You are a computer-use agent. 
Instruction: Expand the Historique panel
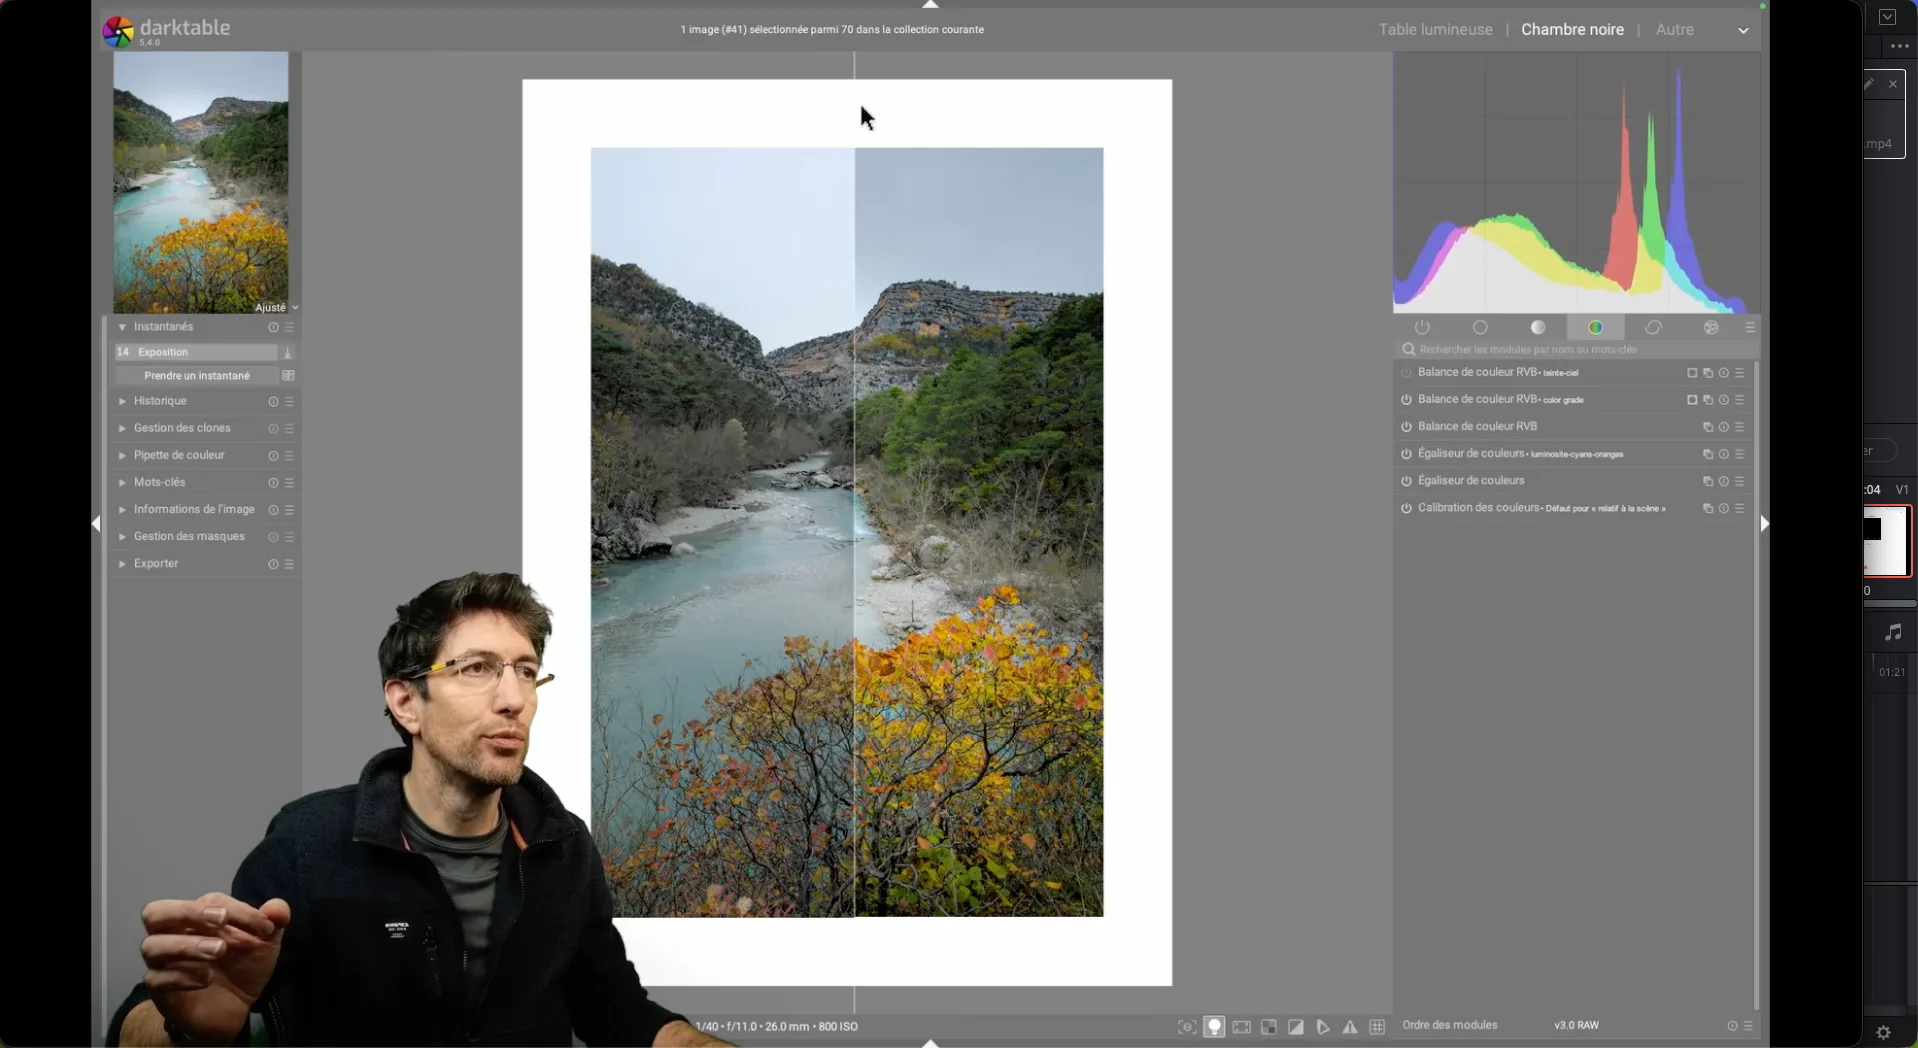[160, 401]
